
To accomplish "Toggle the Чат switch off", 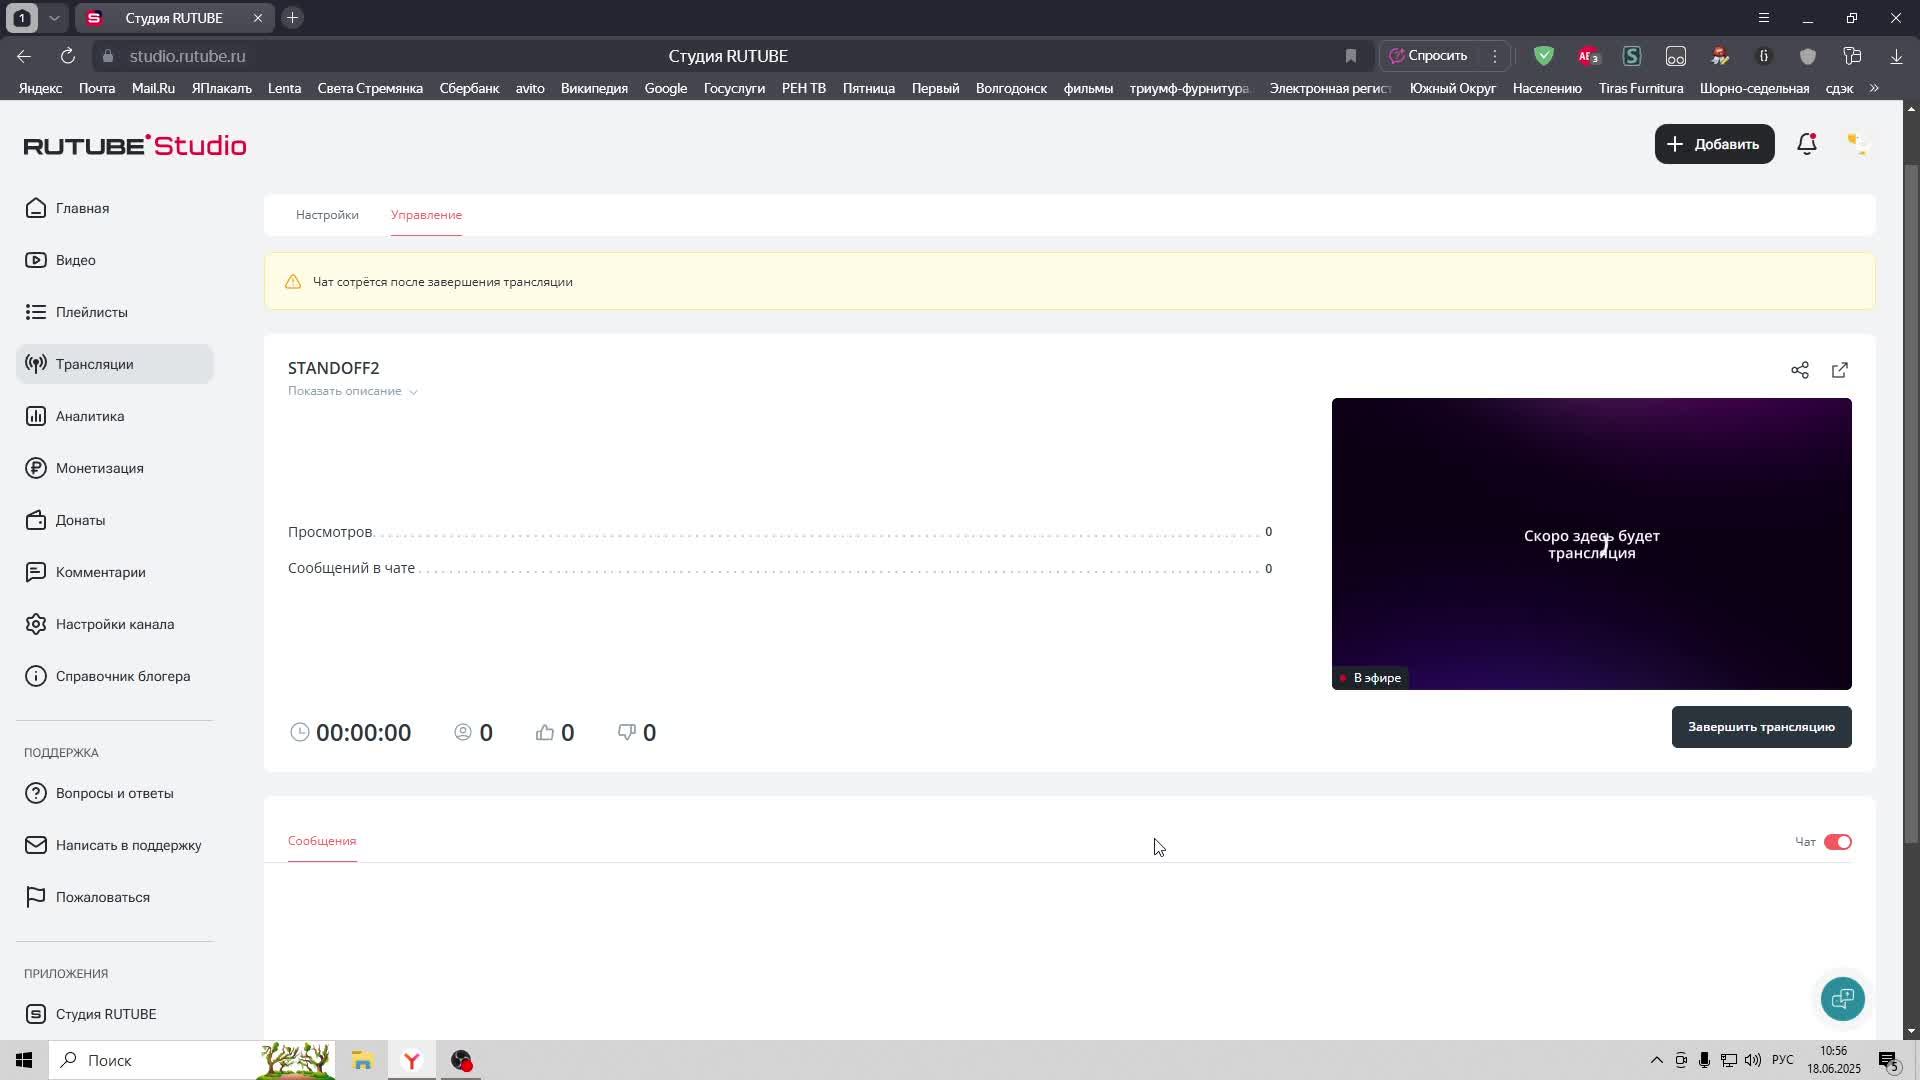I will click(x=1838, y=842).
